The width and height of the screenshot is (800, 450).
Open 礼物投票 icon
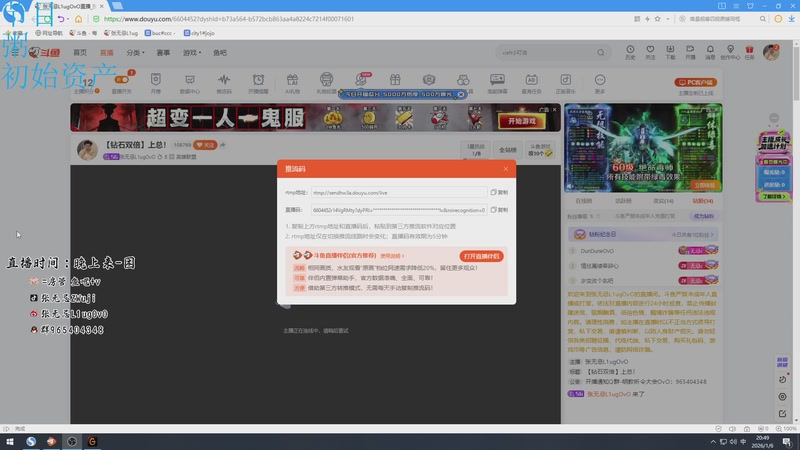coord(327,83)
